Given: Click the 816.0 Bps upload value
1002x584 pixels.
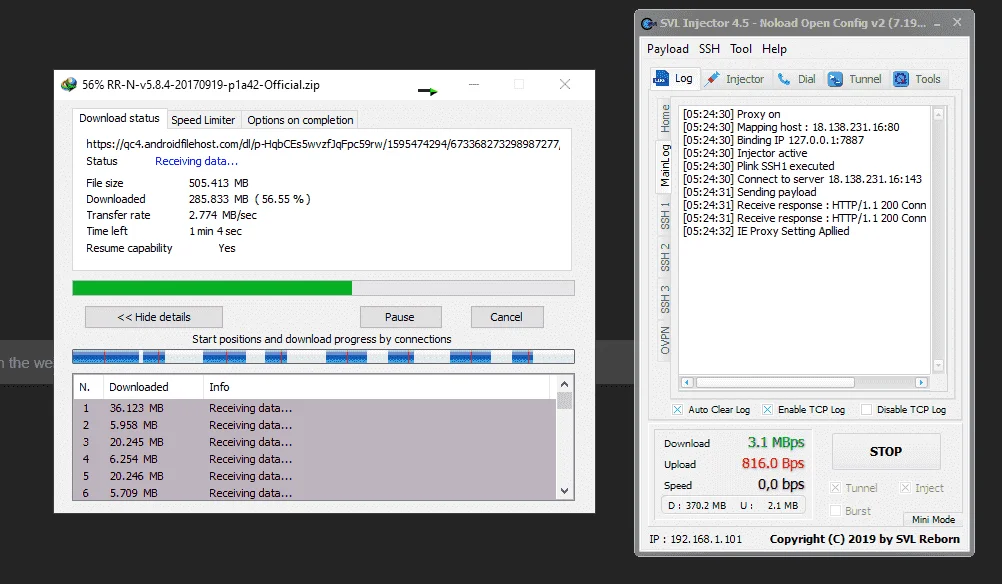Looking at the screenshot, I should [773, 463].
